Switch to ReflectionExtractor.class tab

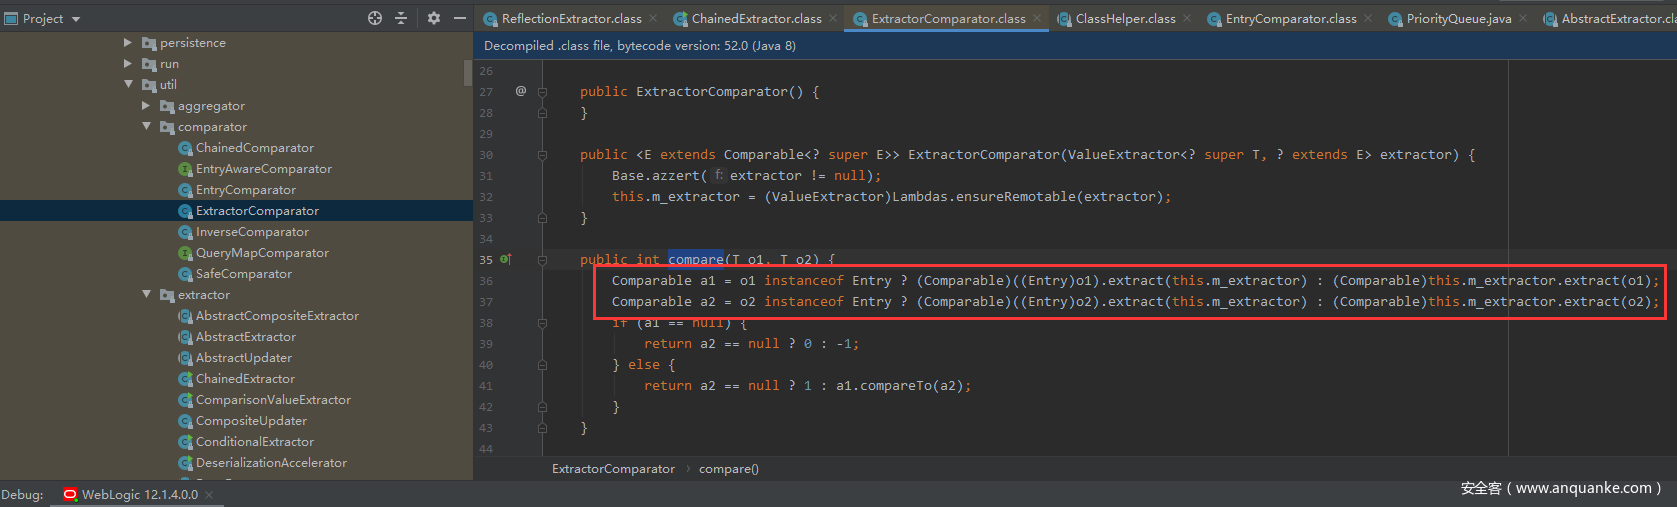pyautogui.click(x=570, y=18)
